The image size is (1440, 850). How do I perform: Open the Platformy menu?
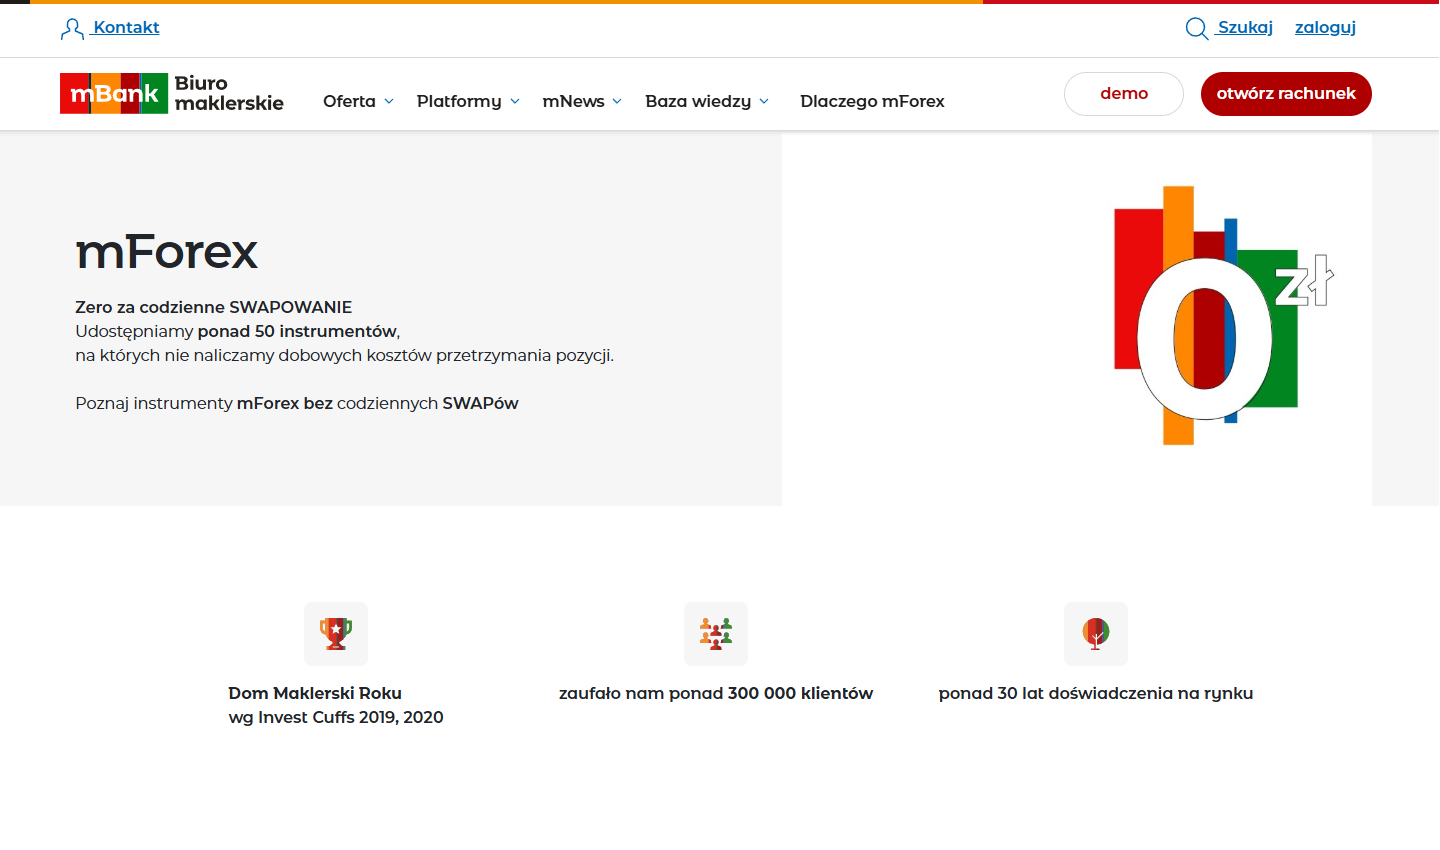coord(459,101)
